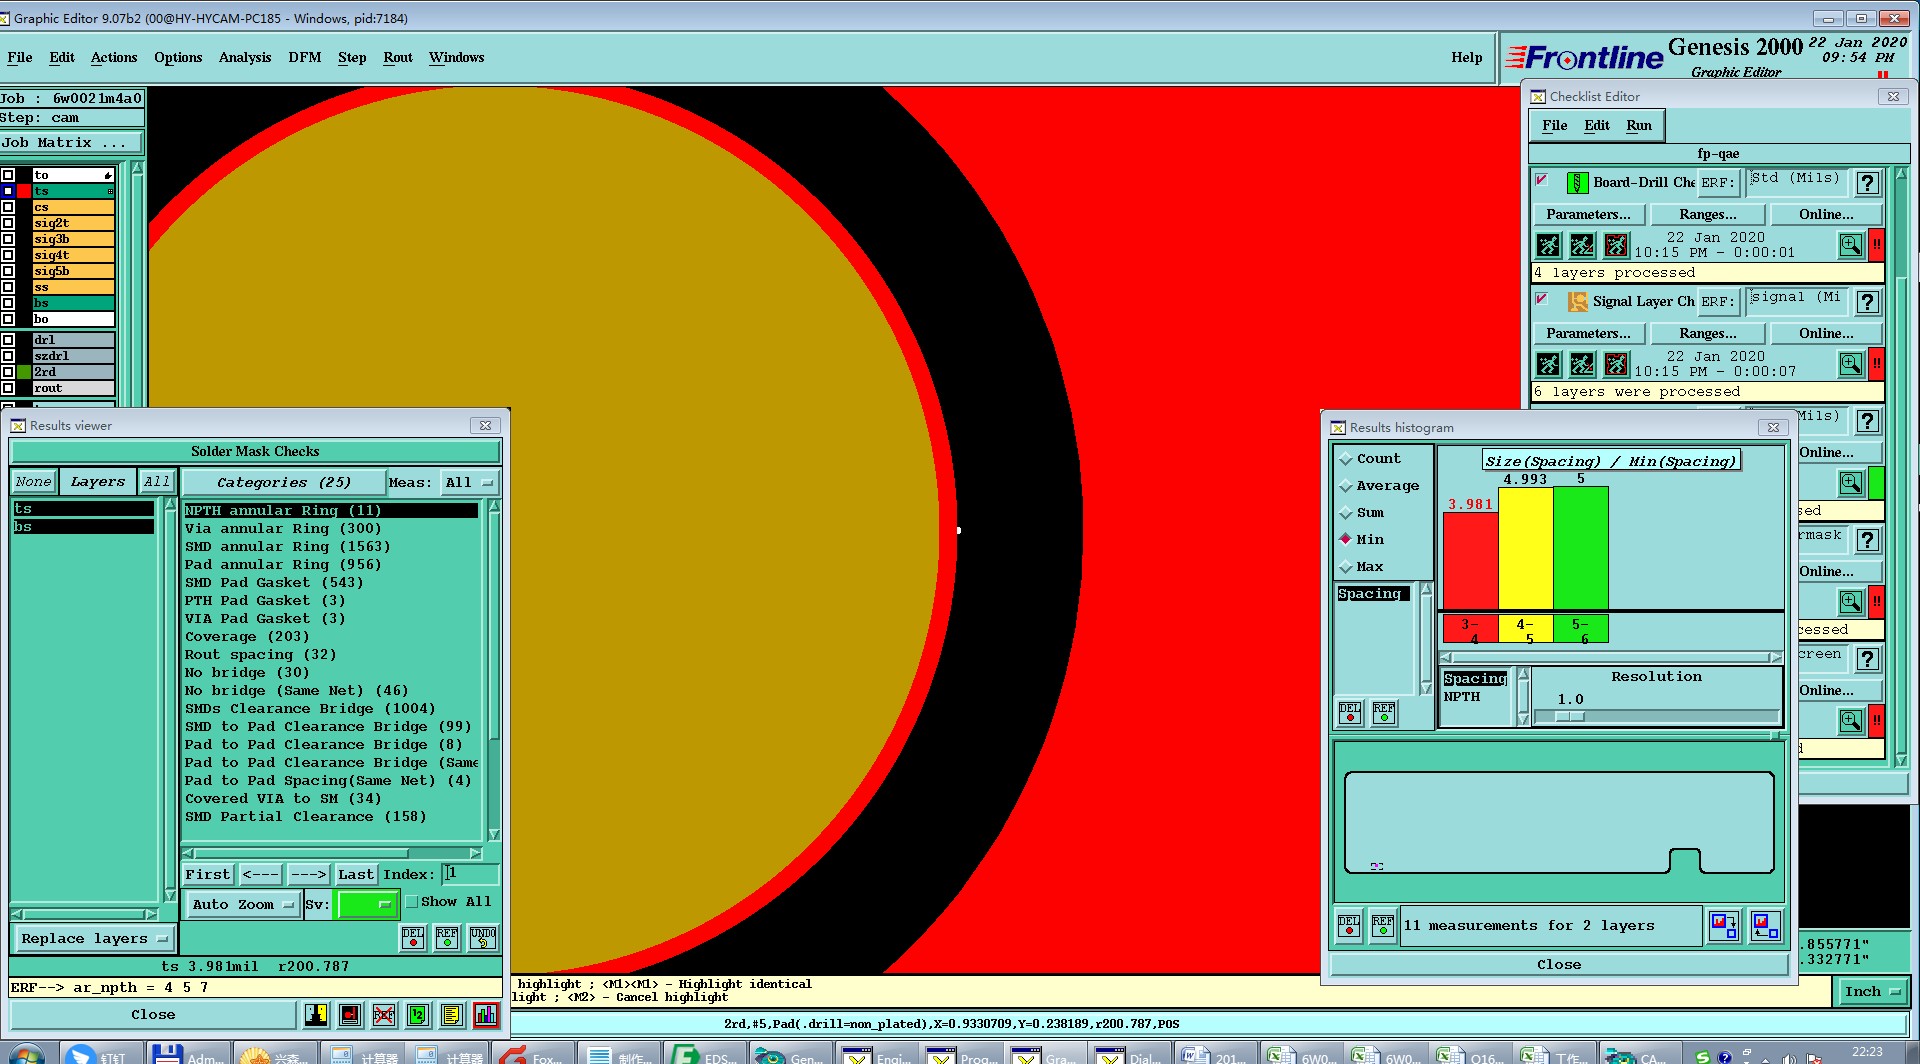The image size is (1920, 1064).
Task: Open the Std (Mils) ERF field for Board-Drill
Action: pyautogui.click(x=1796, y=182)
